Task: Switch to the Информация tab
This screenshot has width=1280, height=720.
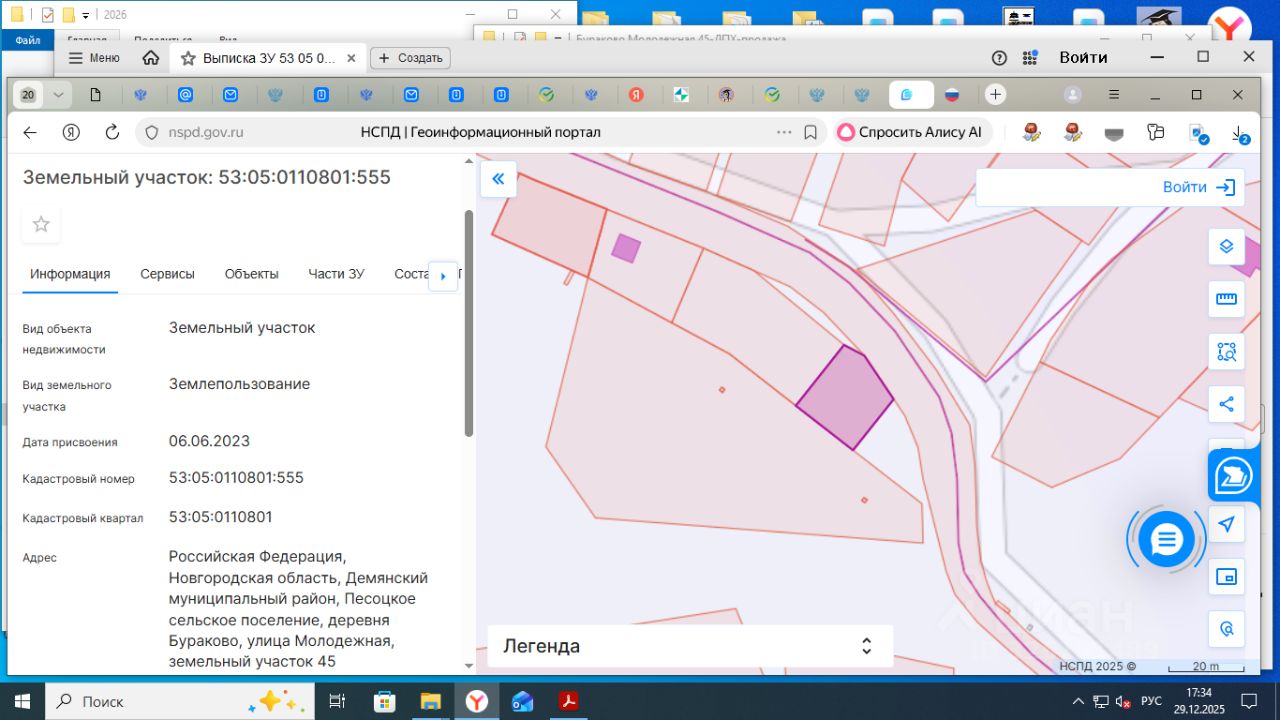Action: point(70,274)
